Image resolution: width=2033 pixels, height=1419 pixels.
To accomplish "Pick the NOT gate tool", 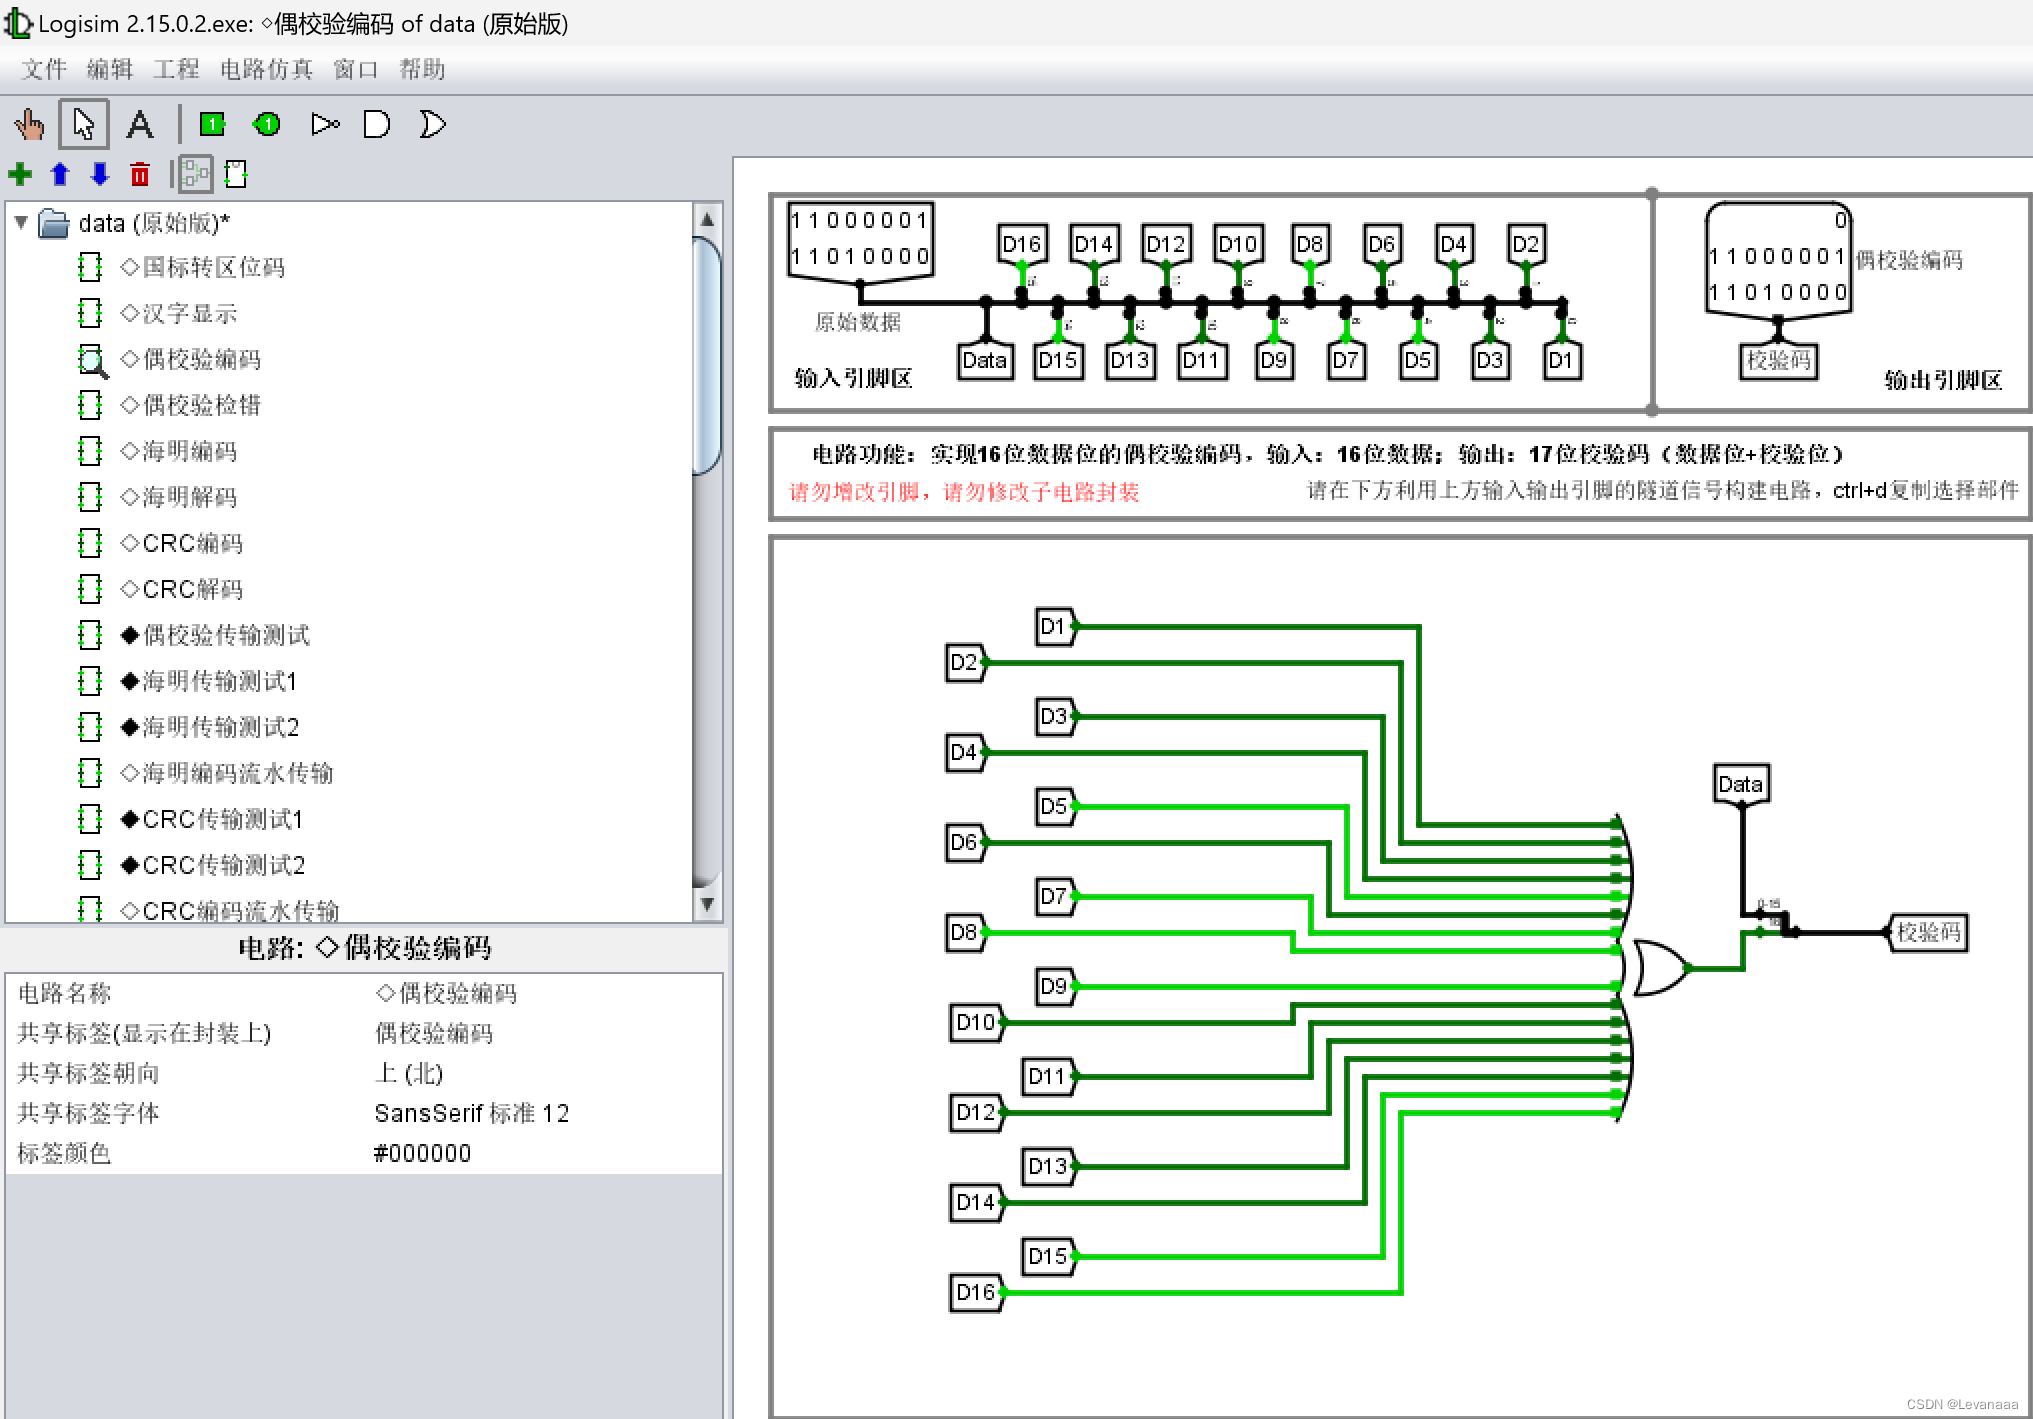I will coord(324,125).
